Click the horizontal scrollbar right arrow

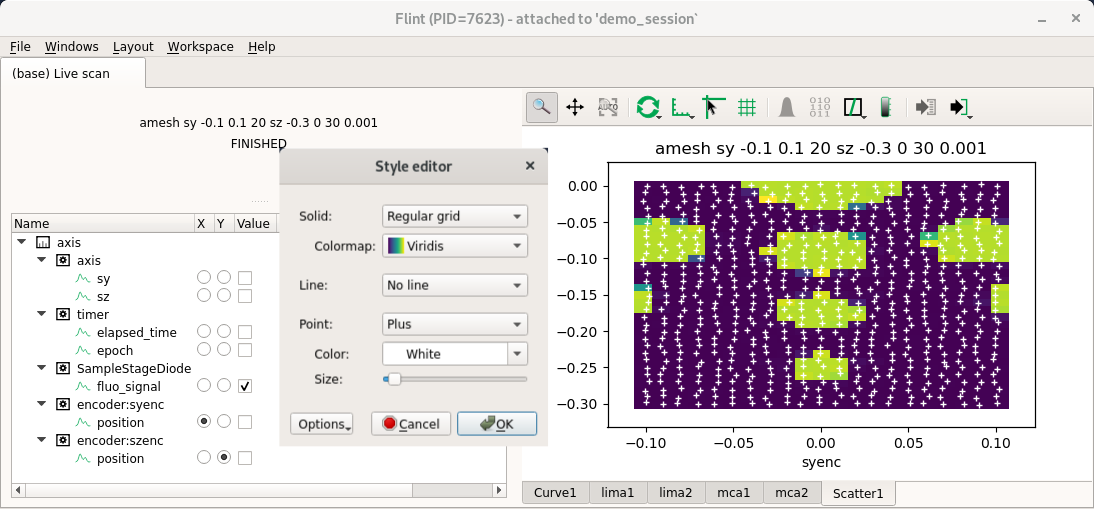point(499,490)
